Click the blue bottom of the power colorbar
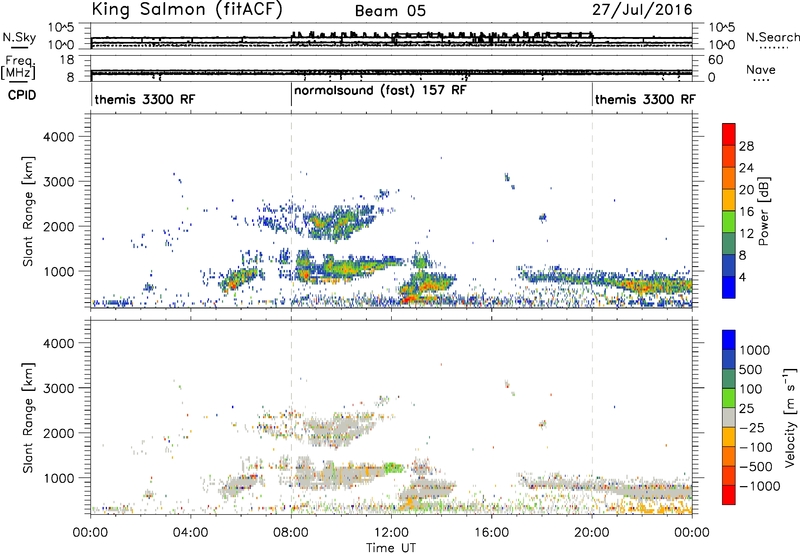This screenshot has height=554, width=800. point(729,287)
